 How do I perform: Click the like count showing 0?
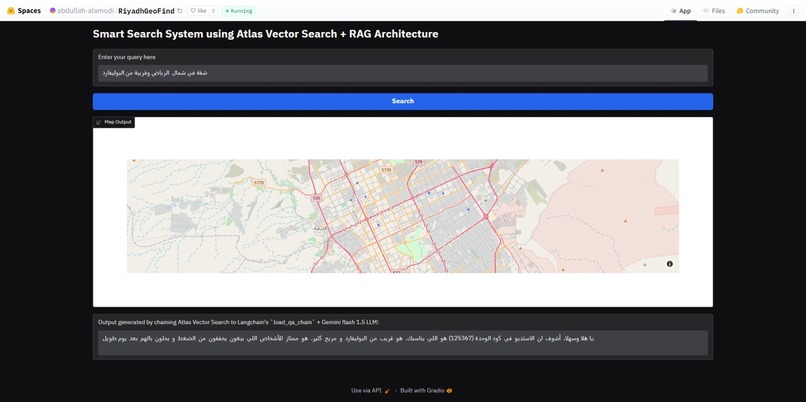tap(213, 11)
